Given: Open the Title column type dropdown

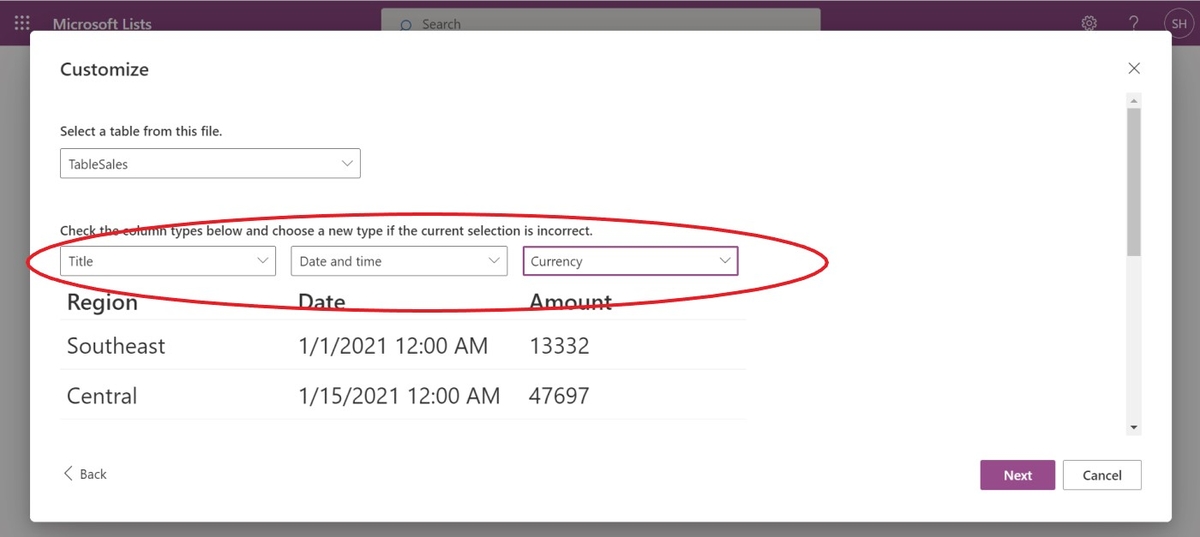Looking at the screenshot, I should point(167,261).
